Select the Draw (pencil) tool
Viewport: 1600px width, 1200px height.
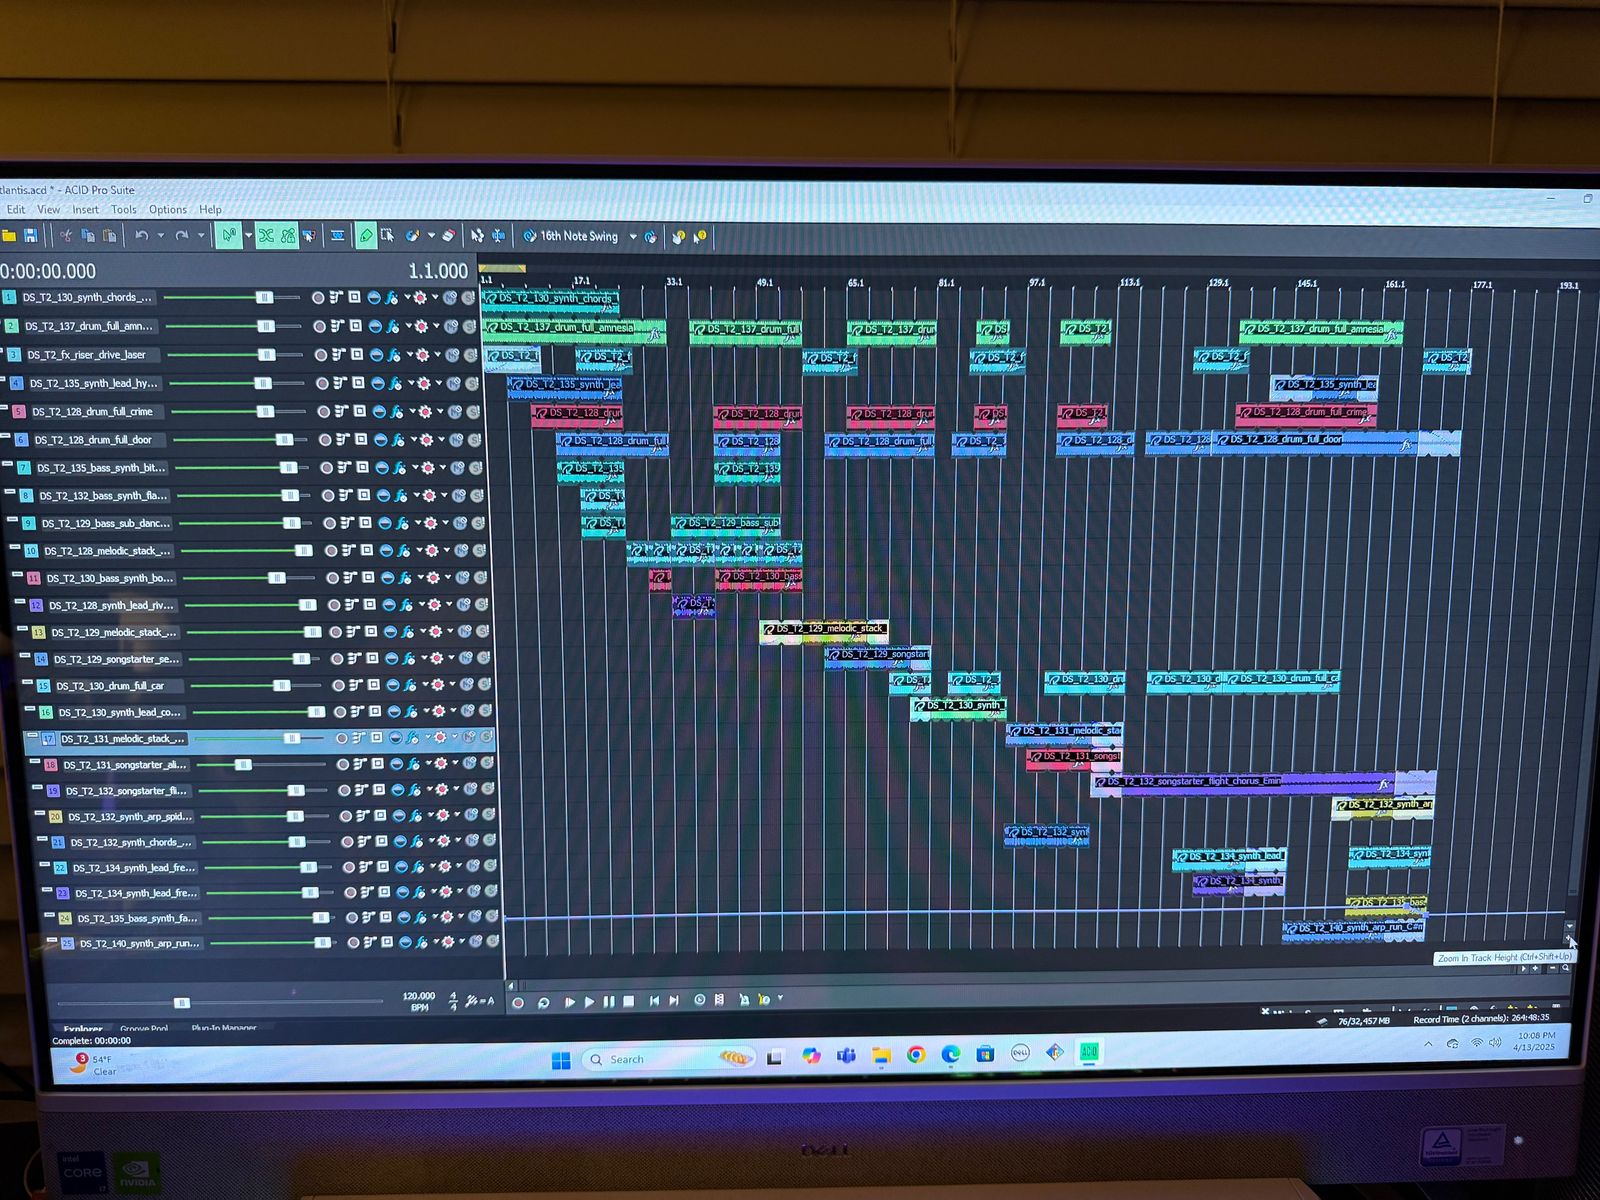coord(365,236)
